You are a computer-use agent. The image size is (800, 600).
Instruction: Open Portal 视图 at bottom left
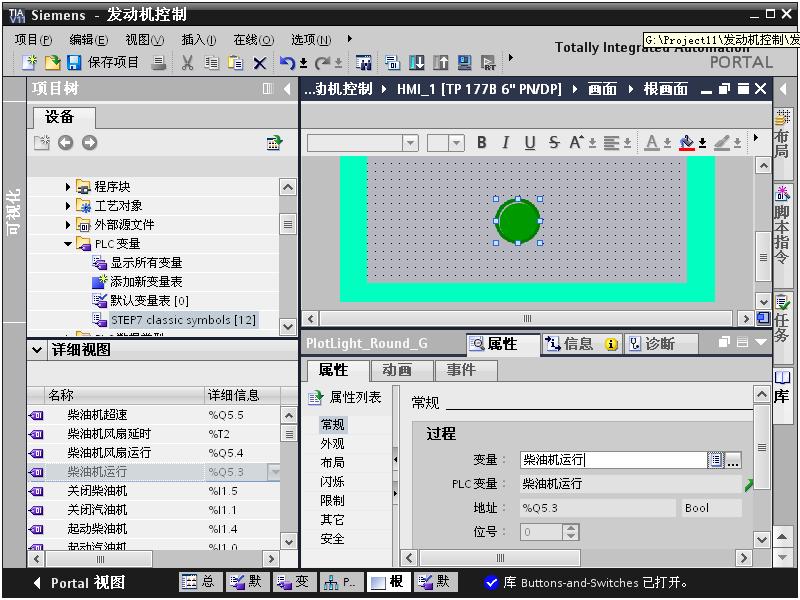tap(80, 583)
